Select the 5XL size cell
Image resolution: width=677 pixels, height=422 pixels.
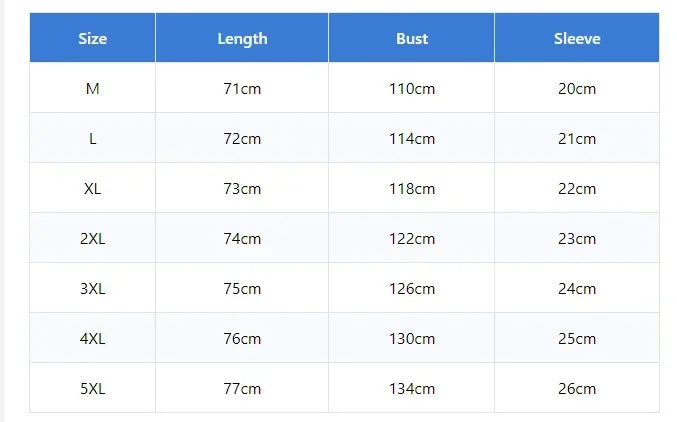[92, 388]
